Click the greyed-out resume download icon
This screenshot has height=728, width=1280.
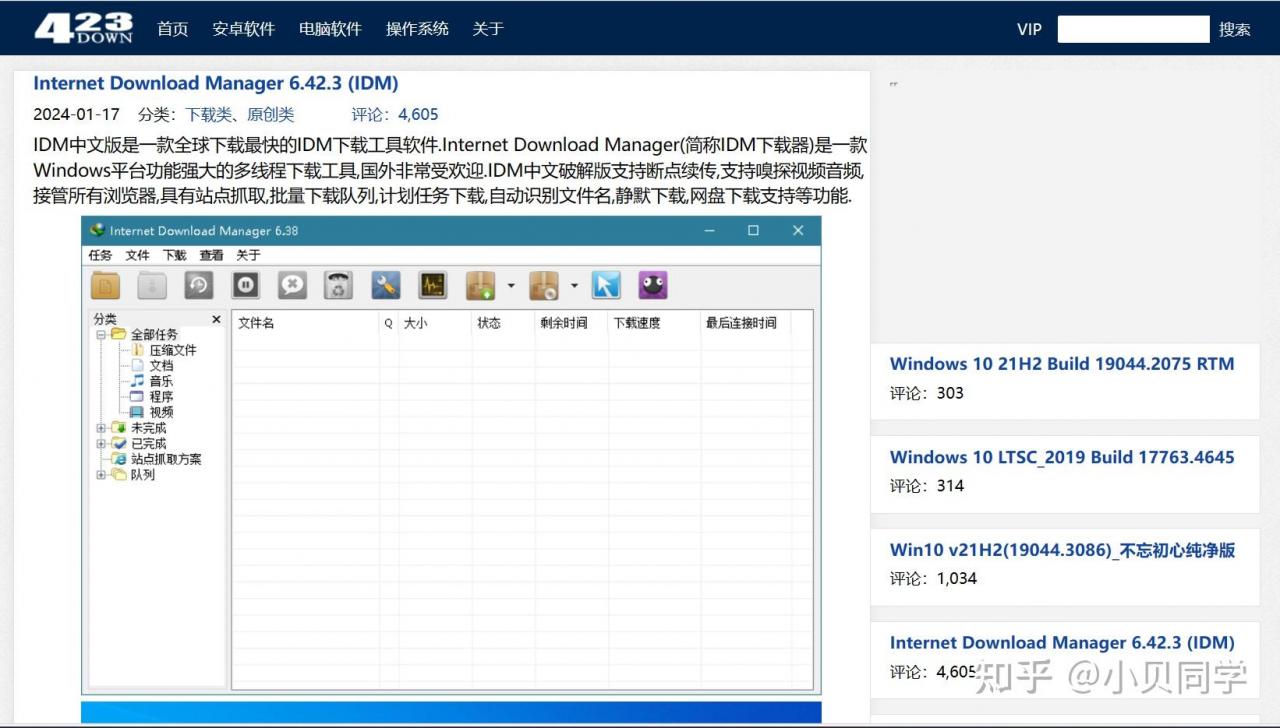pos(152,286)
